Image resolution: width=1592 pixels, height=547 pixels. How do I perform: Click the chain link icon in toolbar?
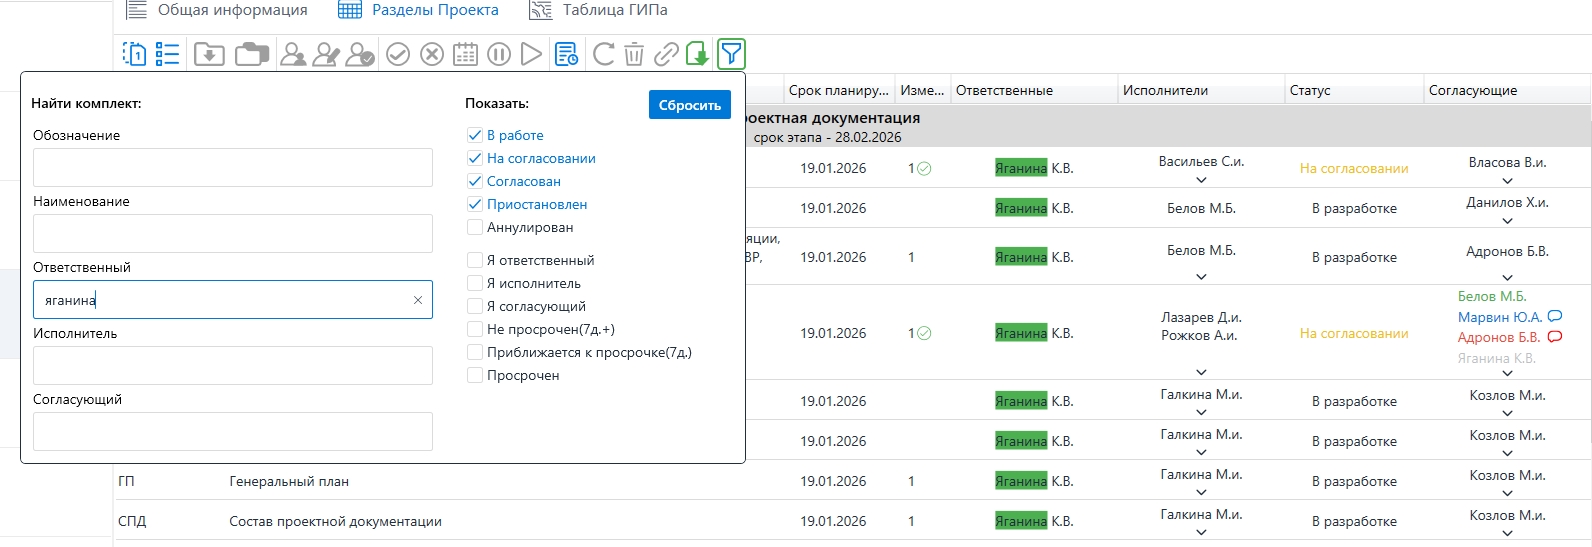[666, 54]
